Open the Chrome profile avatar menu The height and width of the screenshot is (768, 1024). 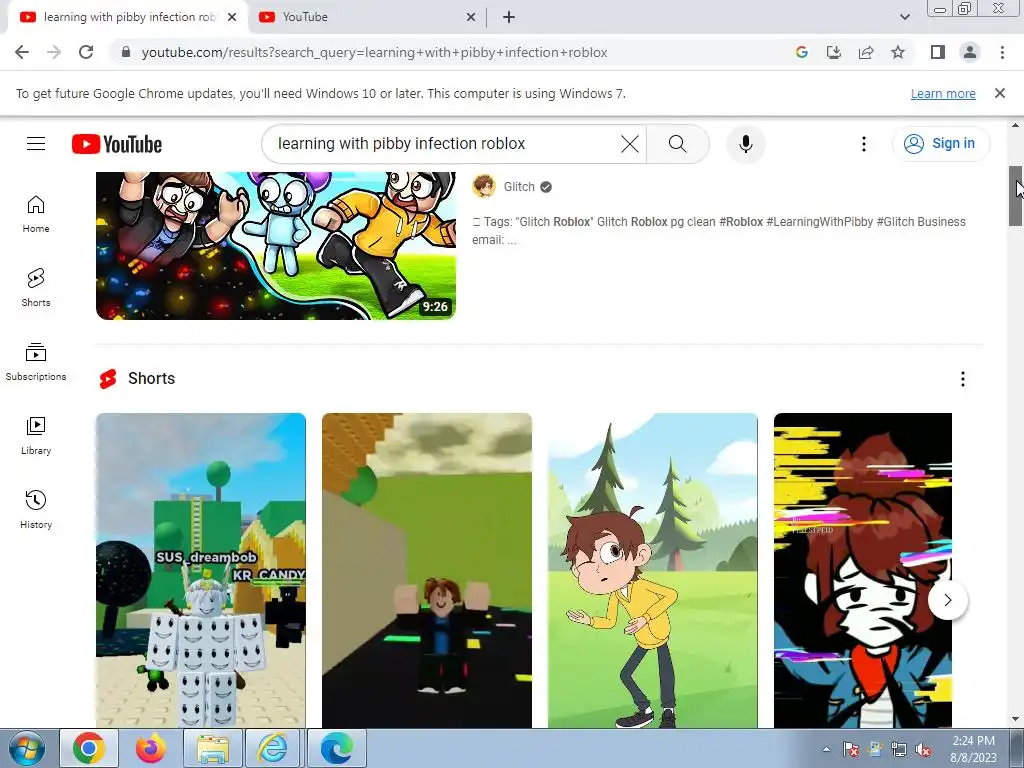[970, 52]
